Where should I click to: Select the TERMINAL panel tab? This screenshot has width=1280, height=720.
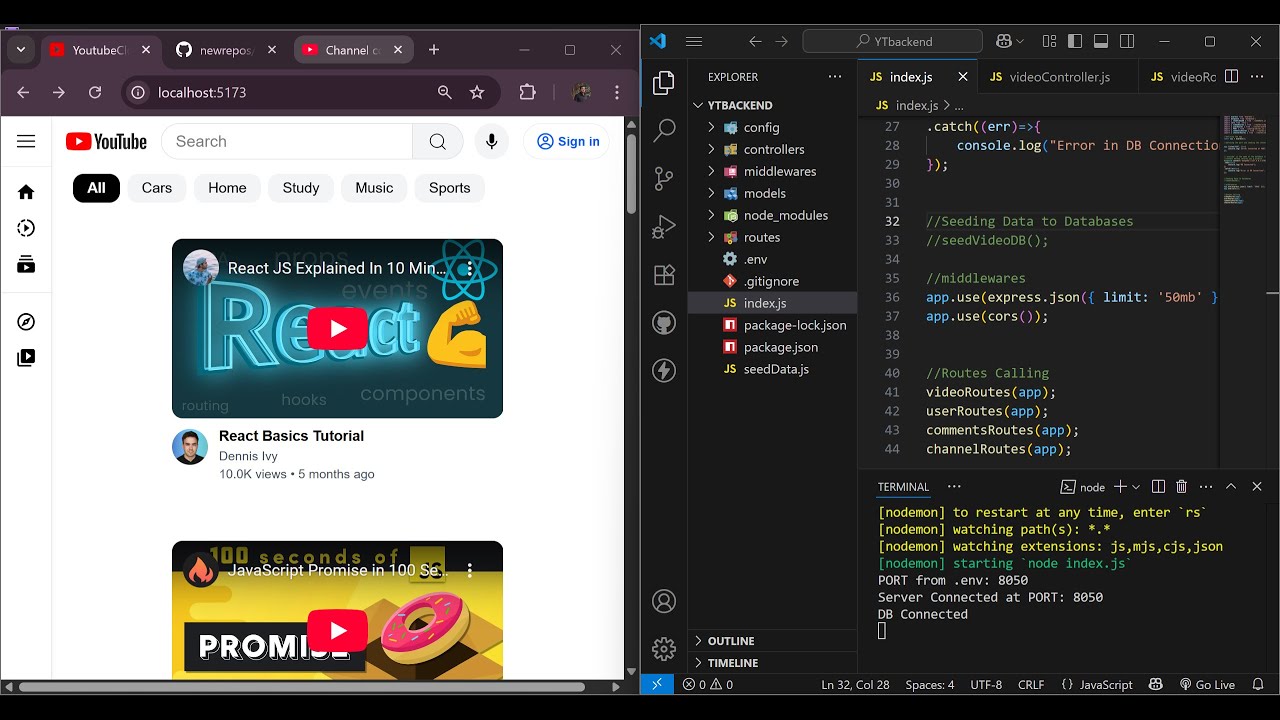pos(903,487)
